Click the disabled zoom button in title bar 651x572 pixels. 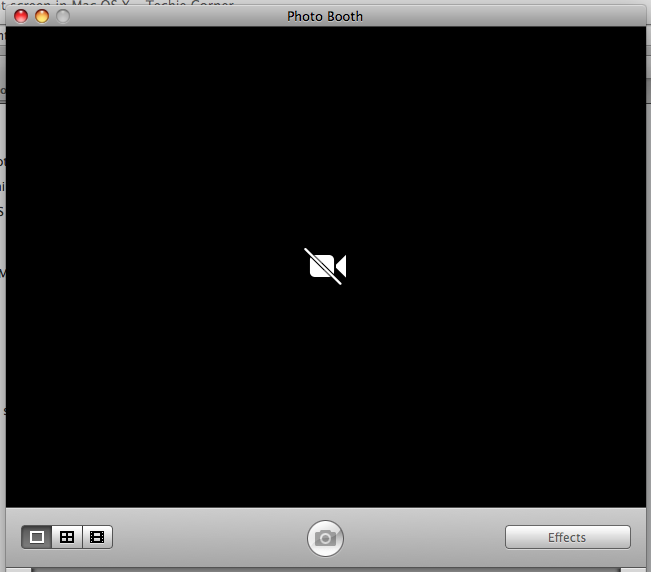tap(63, 16)
